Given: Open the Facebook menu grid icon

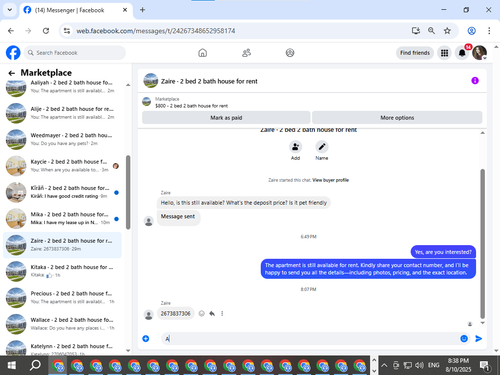Looking at the screenshot, I should click(444, 53).
